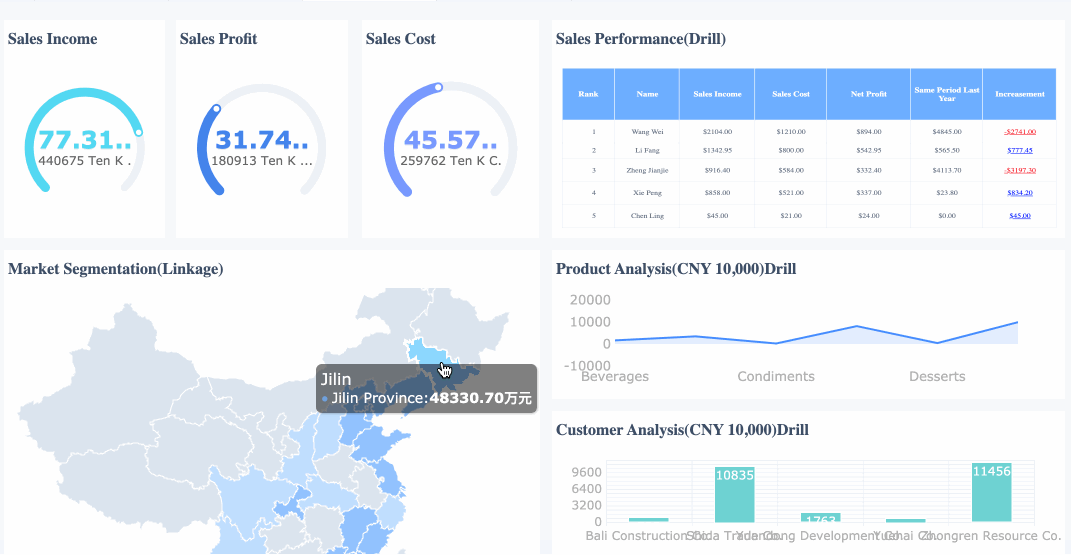Click the $332.40 cell

(x=869, y=171)
